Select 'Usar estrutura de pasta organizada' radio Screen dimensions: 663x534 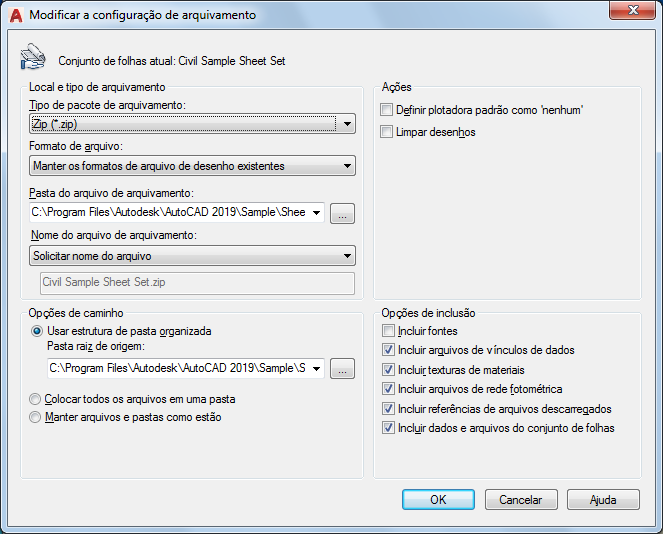pos(37,331)
